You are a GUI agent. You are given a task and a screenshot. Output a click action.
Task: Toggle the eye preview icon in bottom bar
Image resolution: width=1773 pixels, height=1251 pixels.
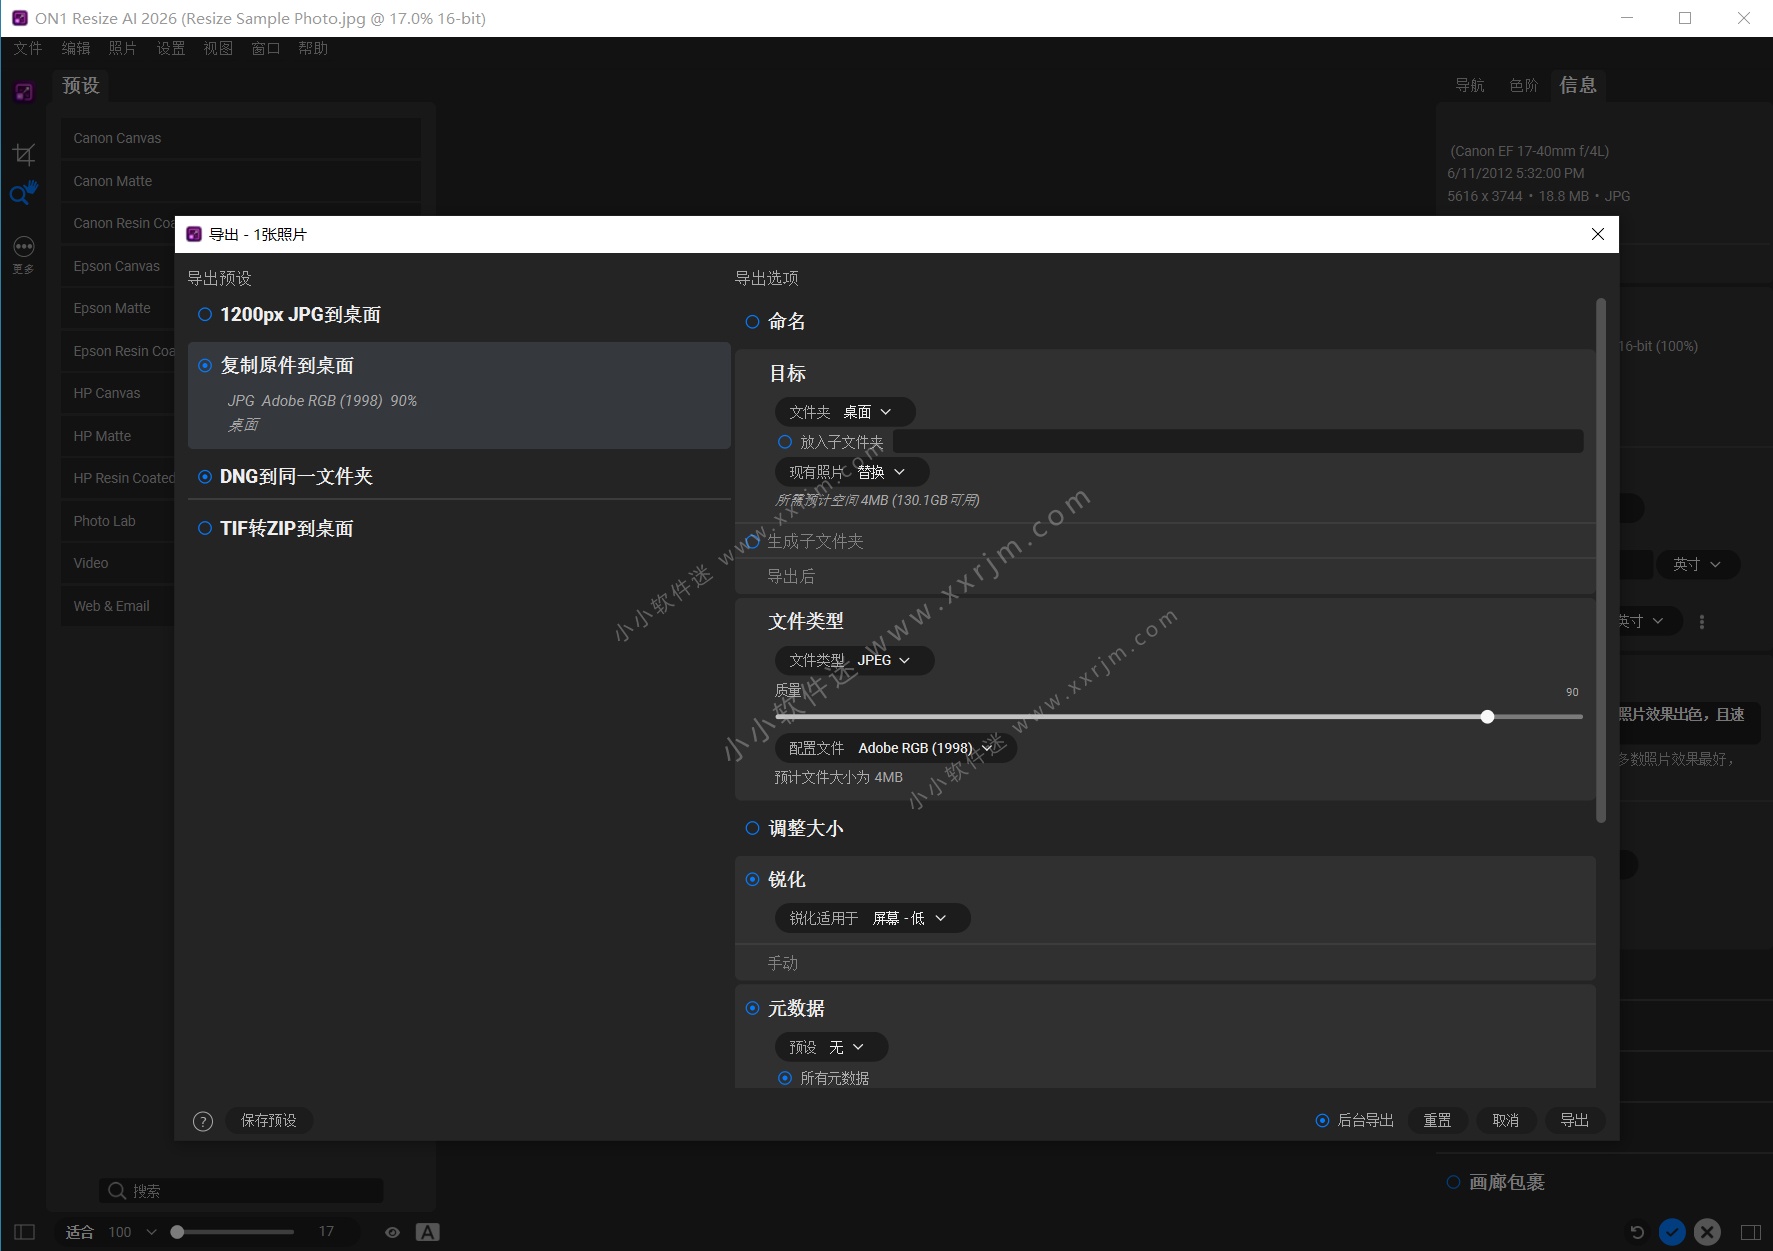pos(392,1232)
